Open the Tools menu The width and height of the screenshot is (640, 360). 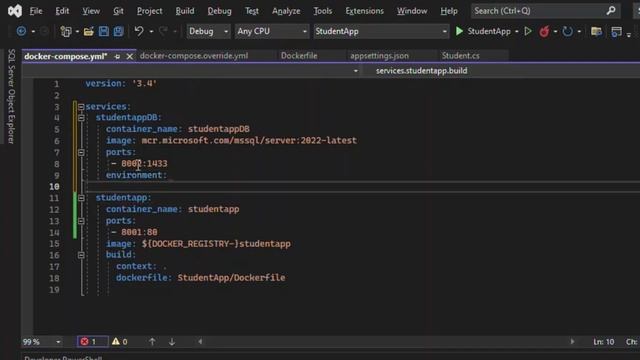point(322,11)
